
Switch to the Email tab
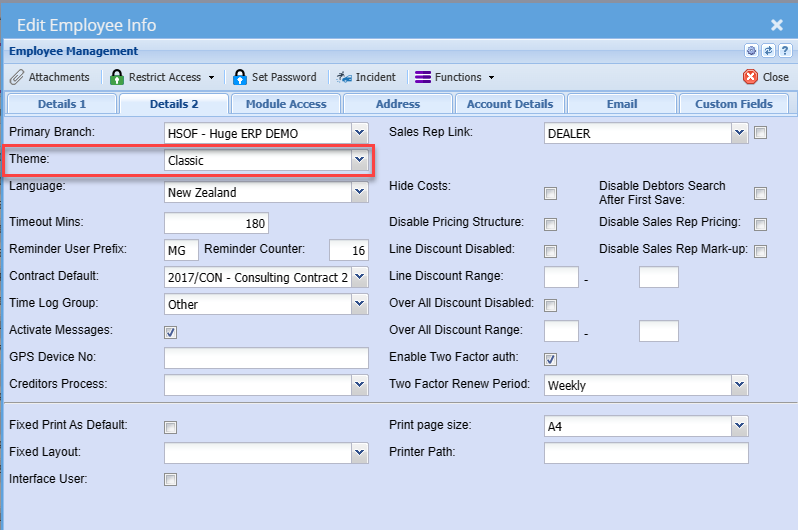coord(622,104)
